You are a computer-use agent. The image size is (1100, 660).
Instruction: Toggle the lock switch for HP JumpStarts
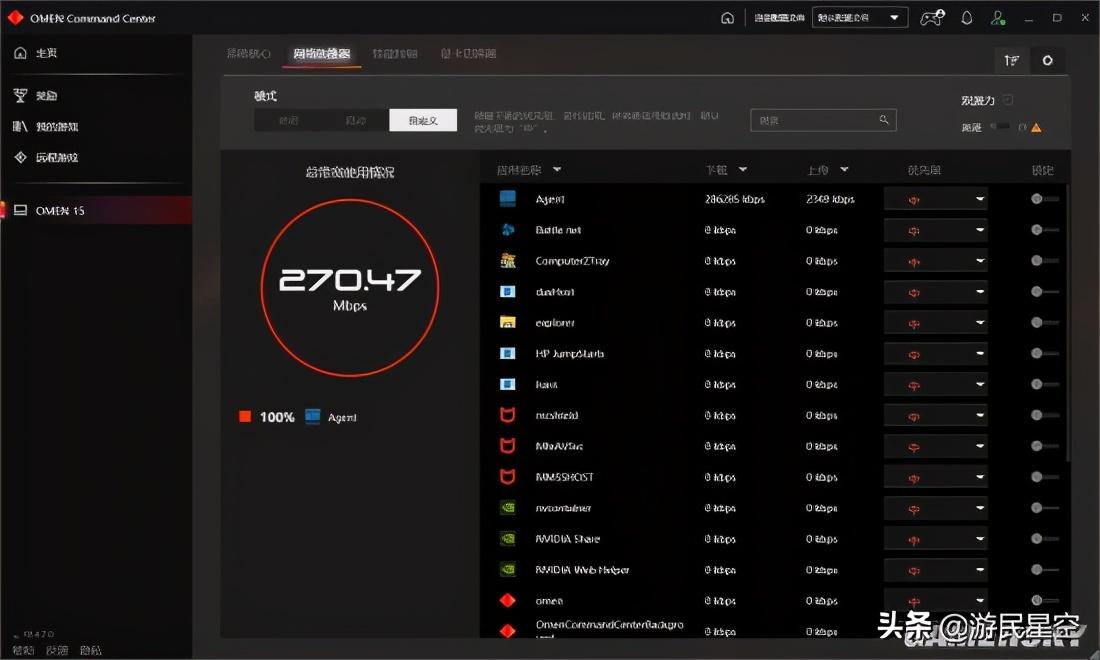pos(1045,353)
